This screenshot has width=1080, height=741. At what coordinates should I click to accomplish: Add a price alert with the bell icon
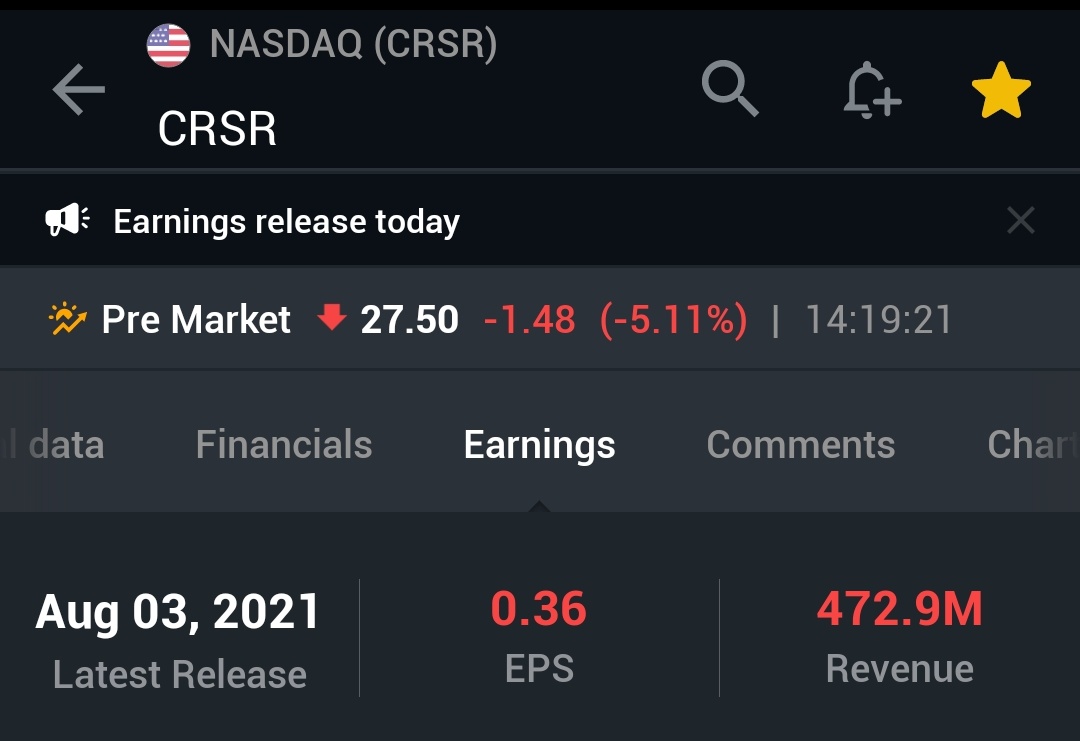coord(871,91)
